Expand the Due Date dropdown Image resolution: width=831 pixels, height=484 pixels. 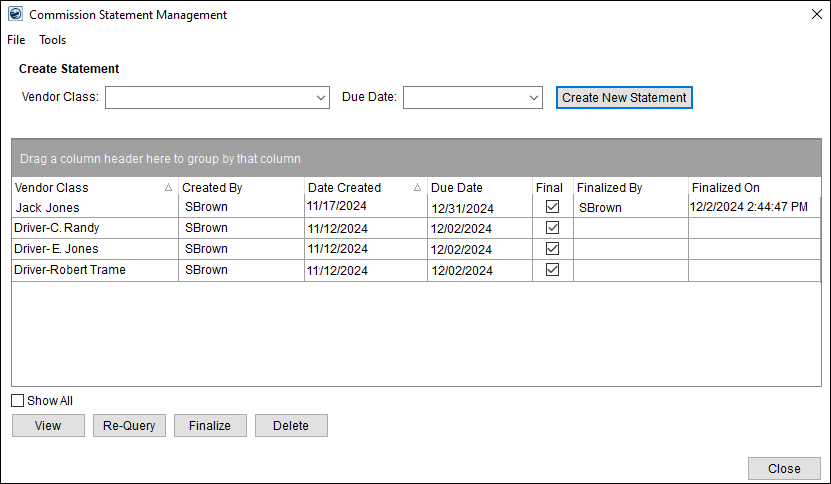[533, 98]
